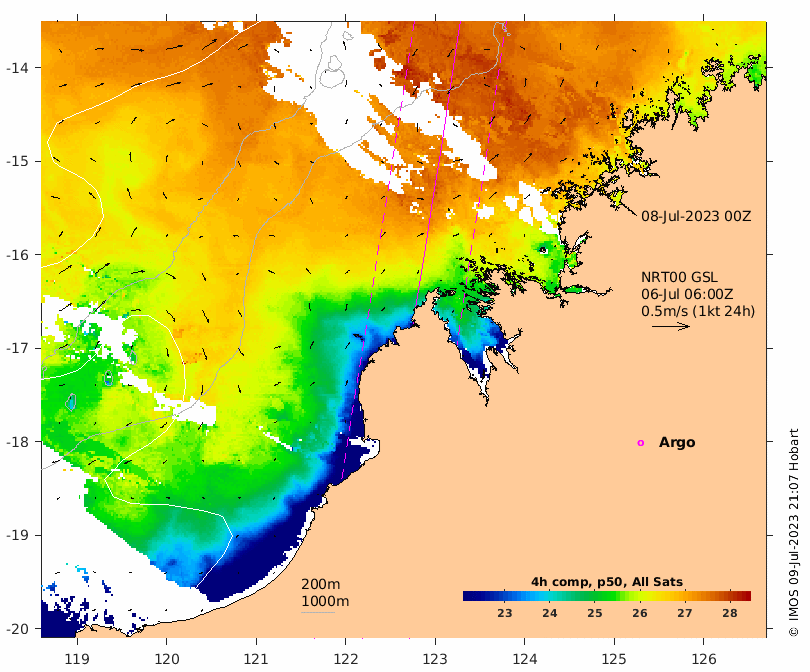Click the longitude axis label '120'

(167, 659)
